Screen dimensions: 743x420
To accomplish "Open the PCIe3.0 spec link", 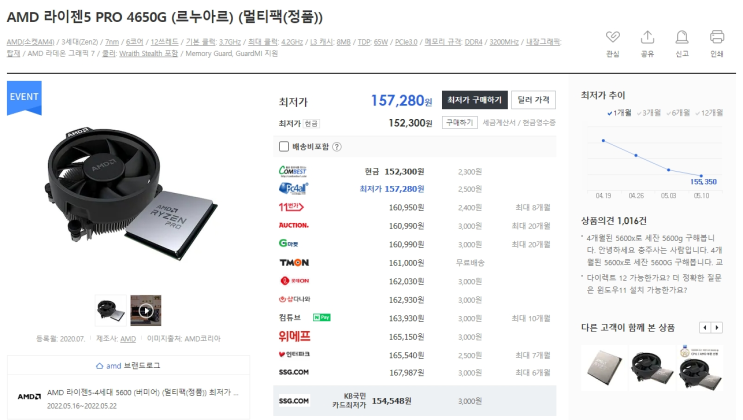I will click(x=406, y=42).
